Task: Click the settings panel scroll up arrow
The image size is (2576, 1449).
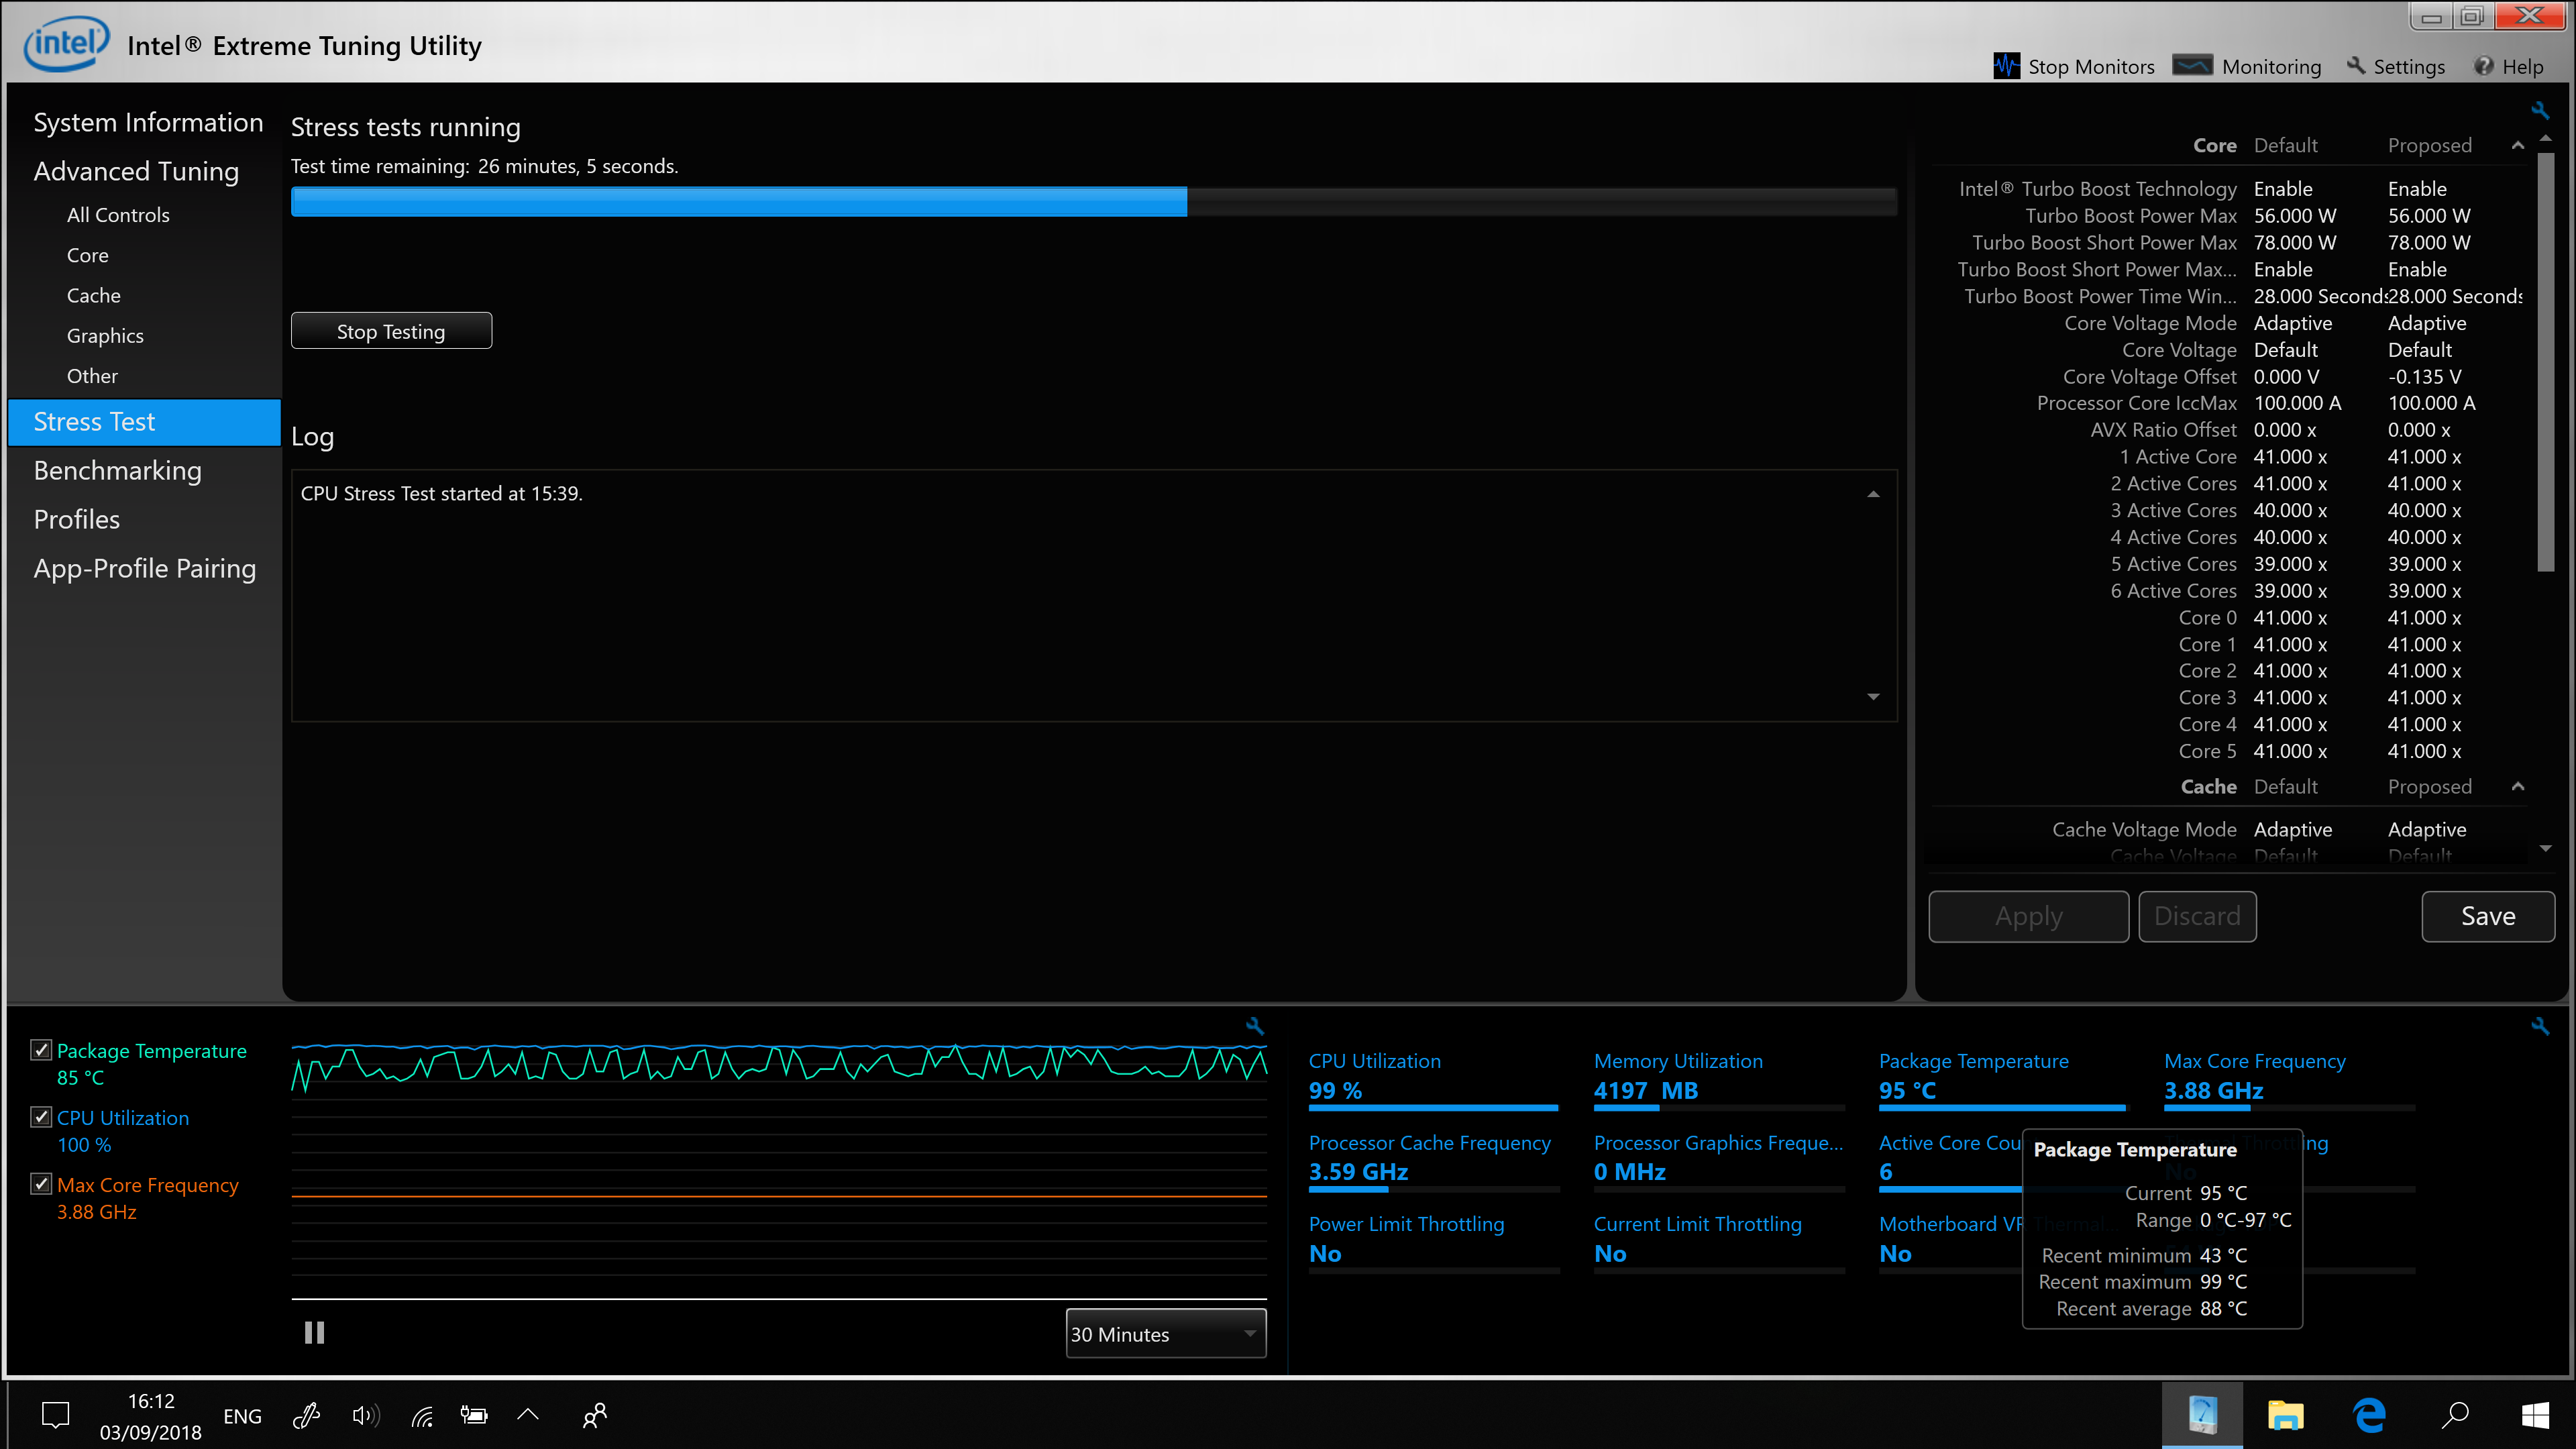Action: point(2545,138)
